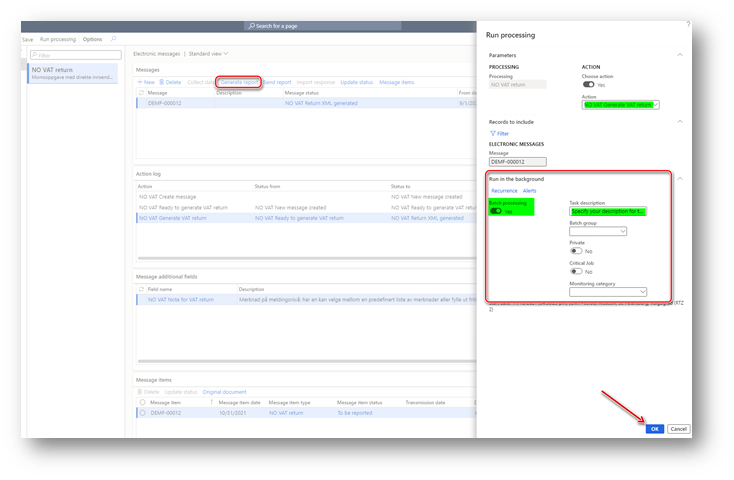Click the Task description field
The height and width of the screenshot is (480, 734).
[x=608, y=211]
